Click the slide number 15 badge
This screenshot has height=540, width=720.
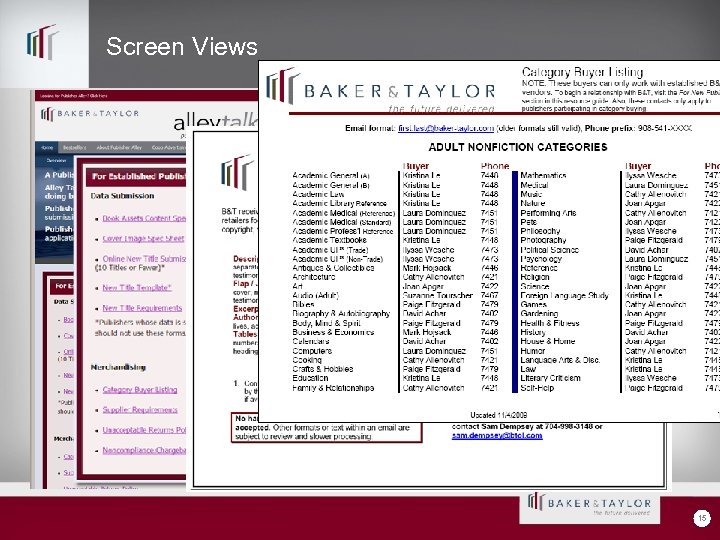pyautogui.click(x=702, y=518)
